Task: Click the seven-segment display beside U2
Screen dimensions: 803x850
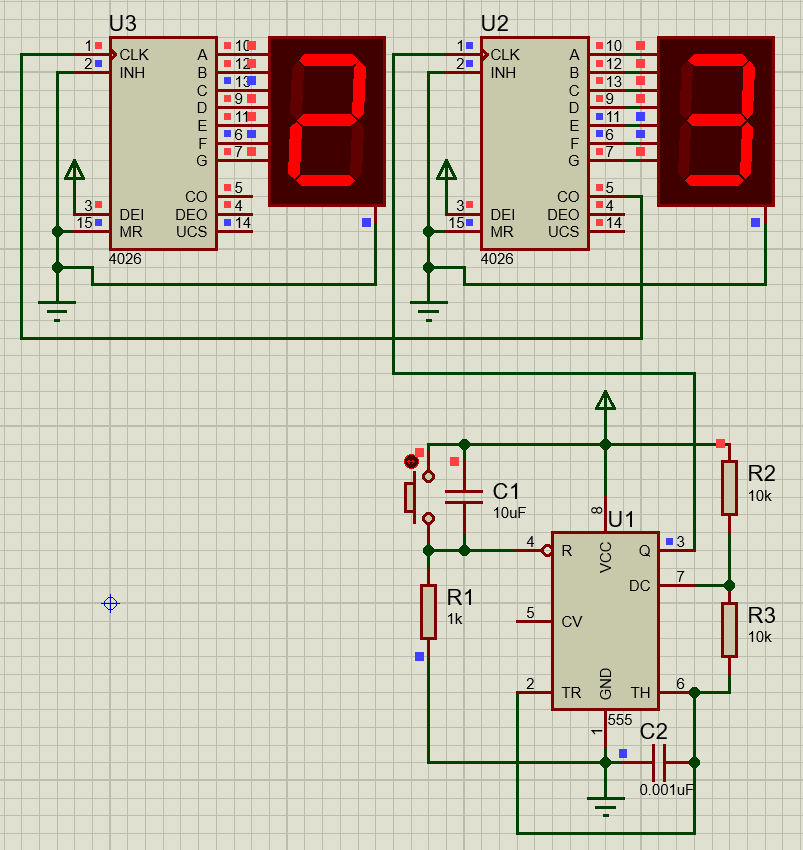Action: pyautogui.click(x=715, y=122)
